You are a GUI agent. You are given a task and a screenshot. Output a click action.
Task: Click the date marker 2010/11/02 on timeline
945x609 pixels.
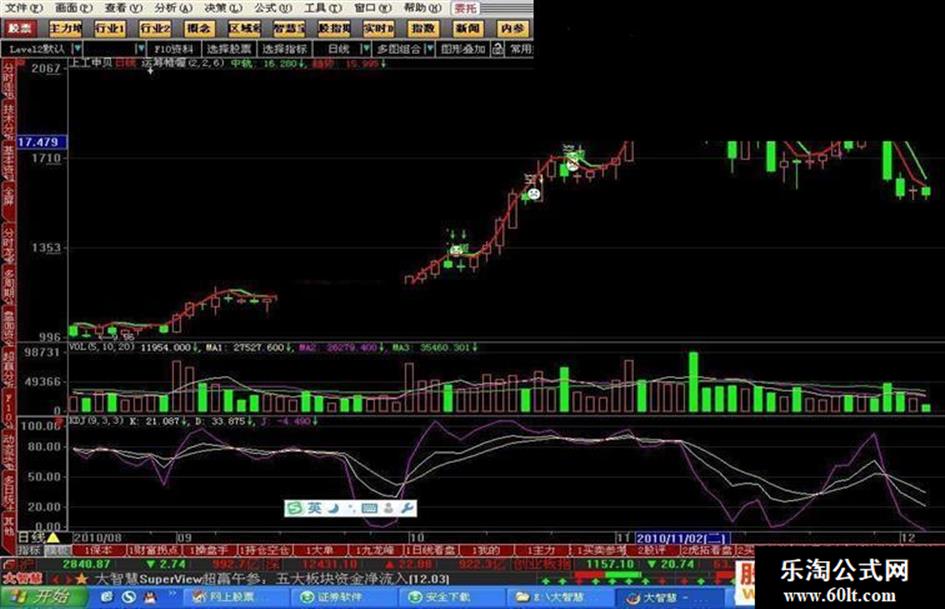[681, 538]
